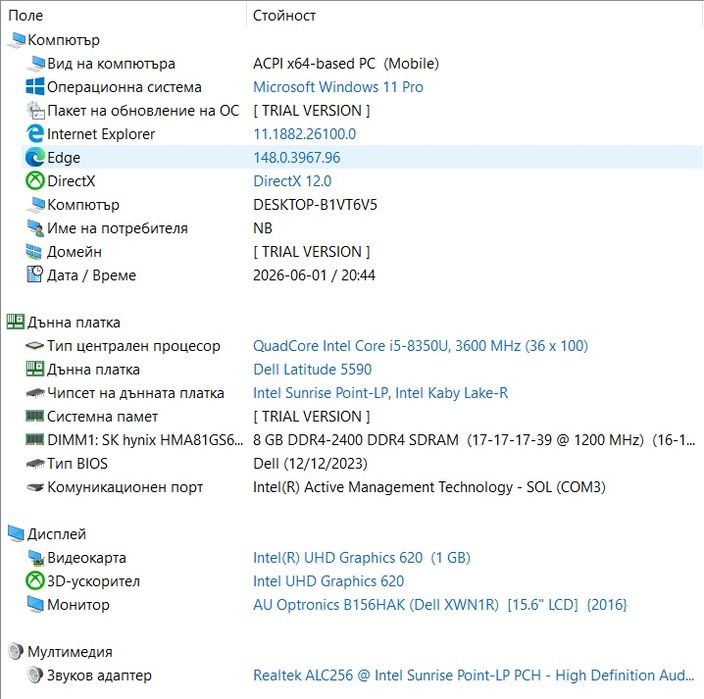Click the Internet Explorer icon
Viewport: 704px width, 699px height.
[35, 134]
